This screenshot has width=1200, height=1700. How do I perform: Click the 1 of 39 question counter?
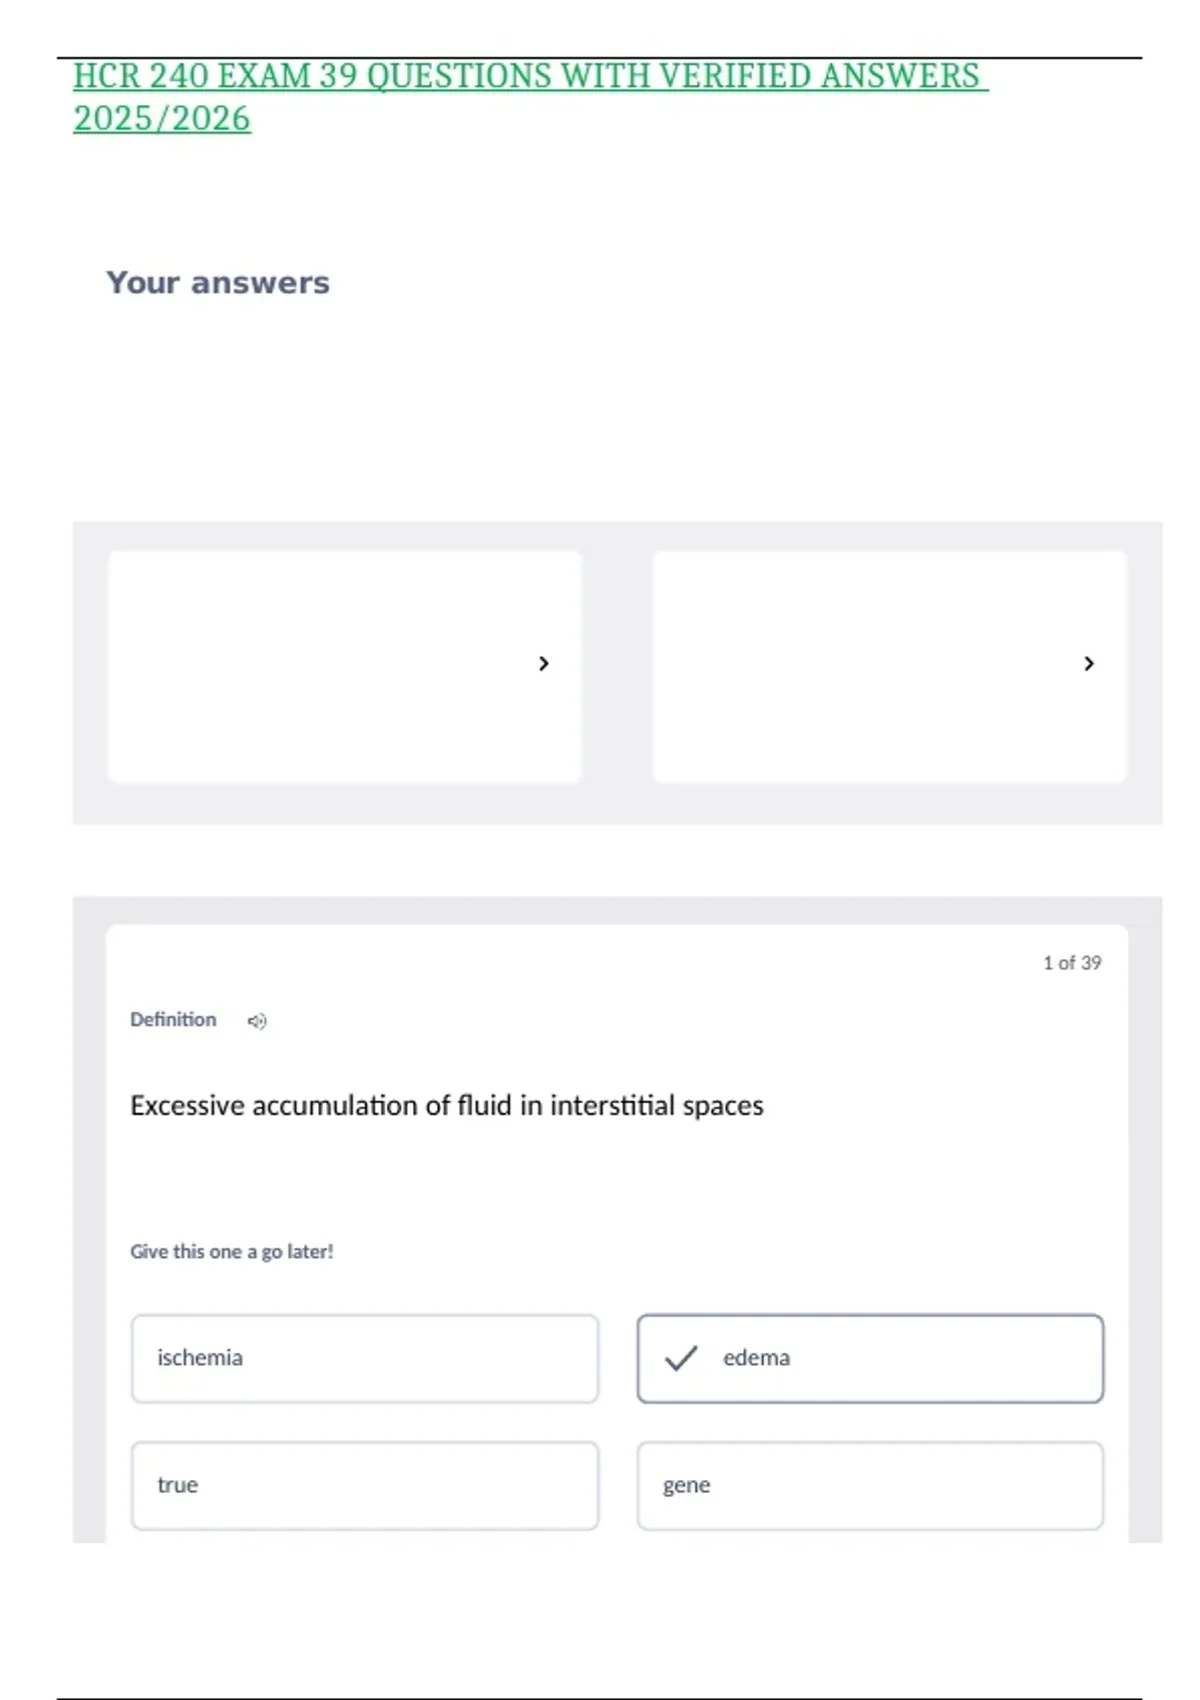(1072, 962)
